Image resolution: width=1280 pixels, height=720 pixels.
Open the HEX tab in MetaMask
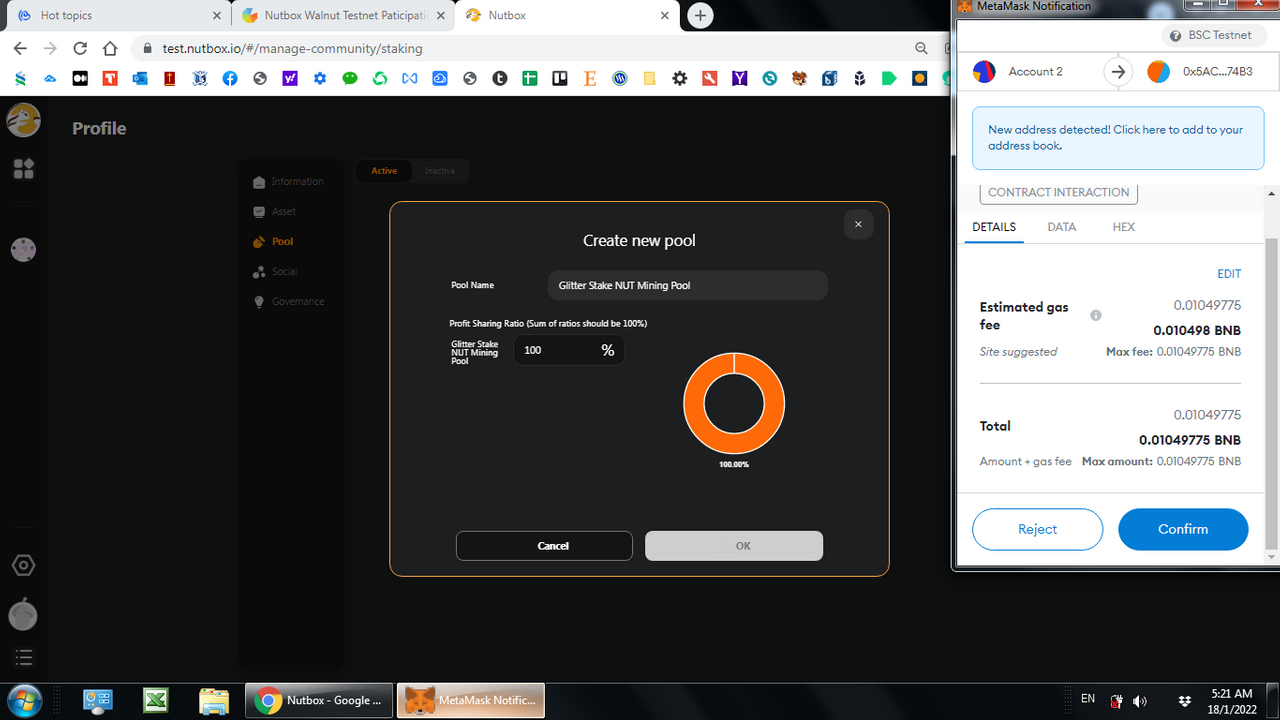pyautogui.click(x=1124, y=227)
